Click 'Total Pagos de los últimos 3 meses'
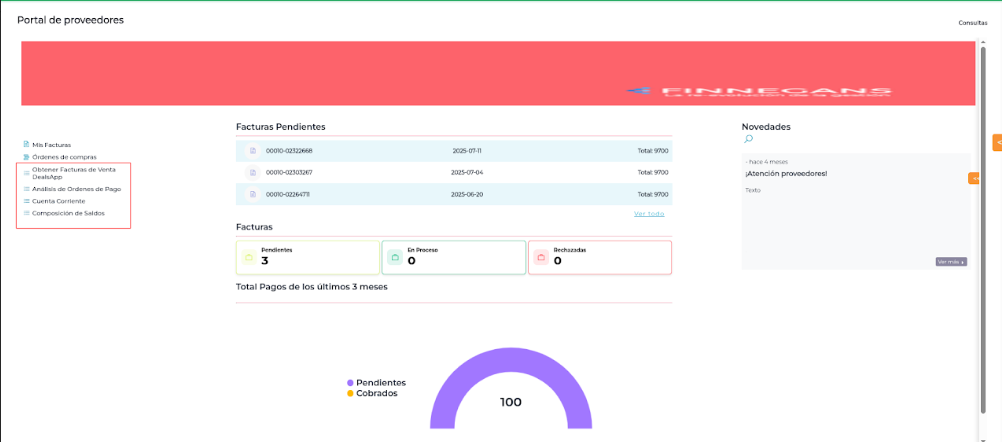The height and width of the screenshot is (442, 1002). pyautogui.click(x=312, y=287)
